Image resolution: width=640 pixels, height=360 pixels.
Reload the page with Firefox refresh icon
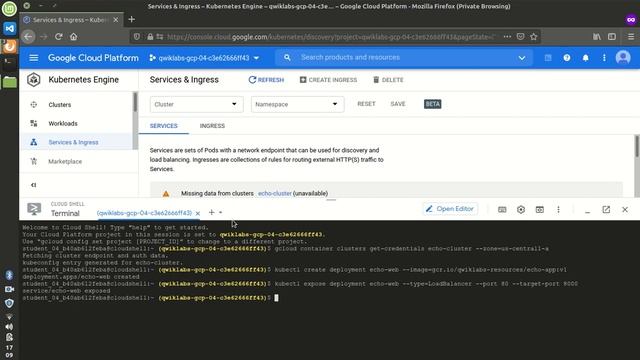pyautogui.click(x=58, y=37)
